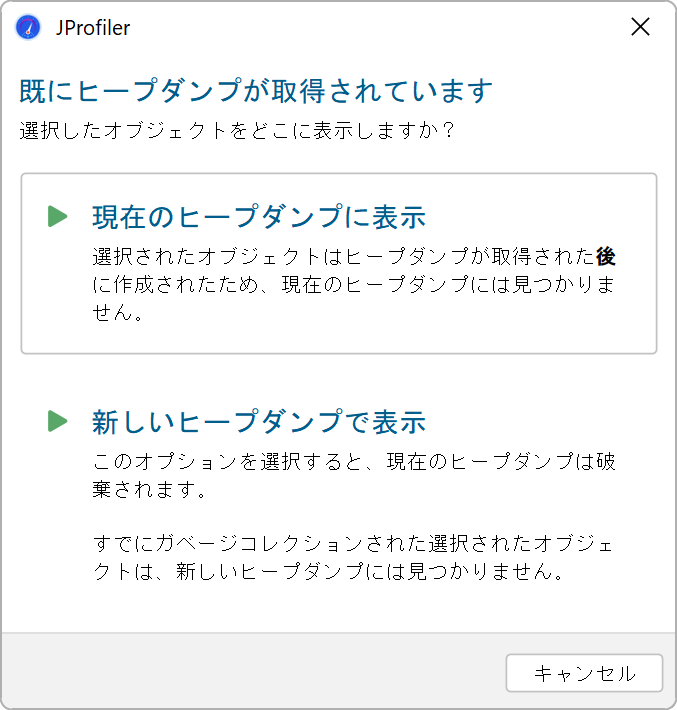This screenshot has height=710, width=677.
Task: Click the heading 既にヒープダンプが取得されています
Action: (256, 91)
